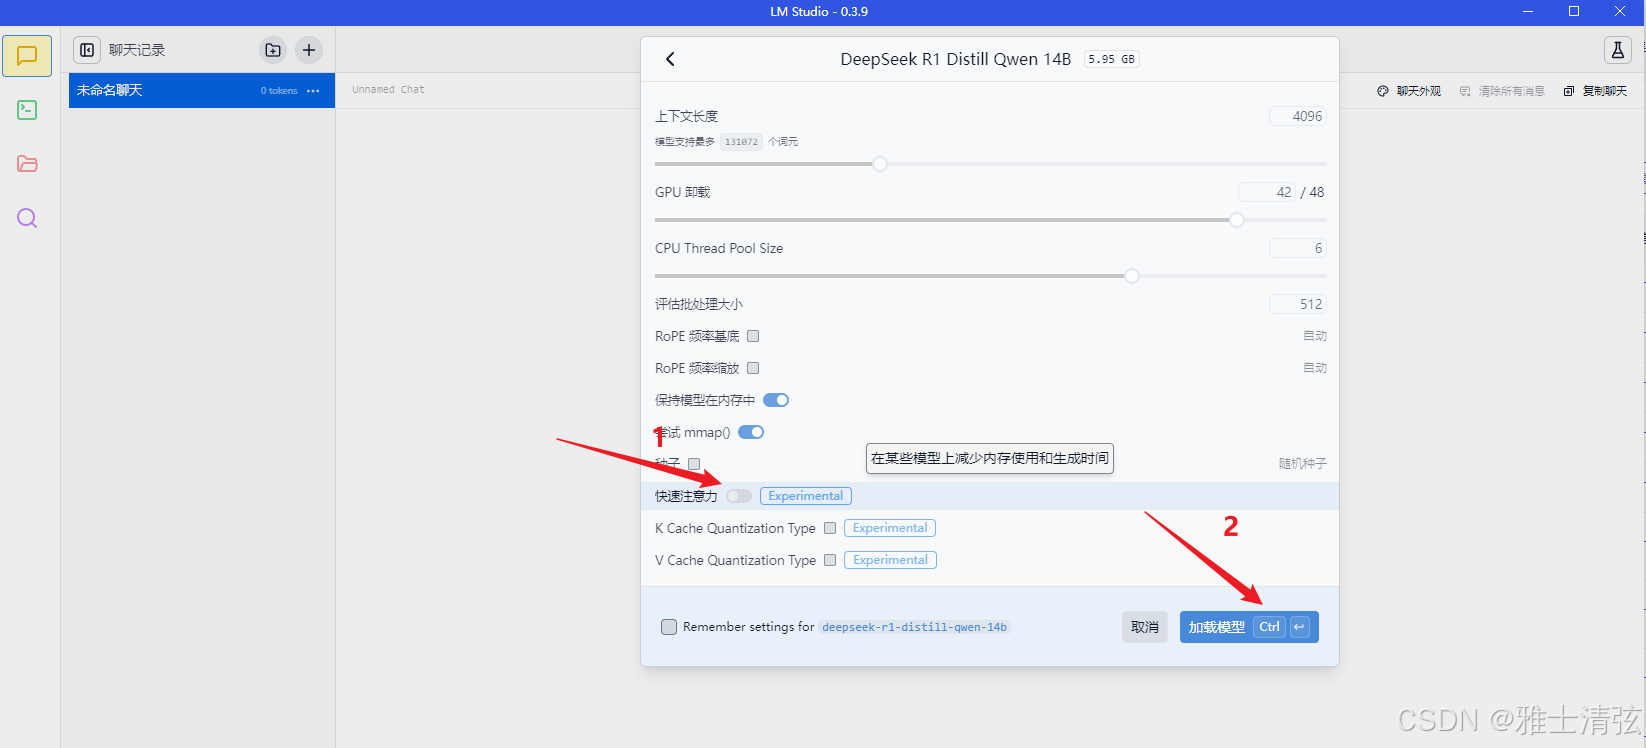Click 加载模型 to load model

[1249, 627]
